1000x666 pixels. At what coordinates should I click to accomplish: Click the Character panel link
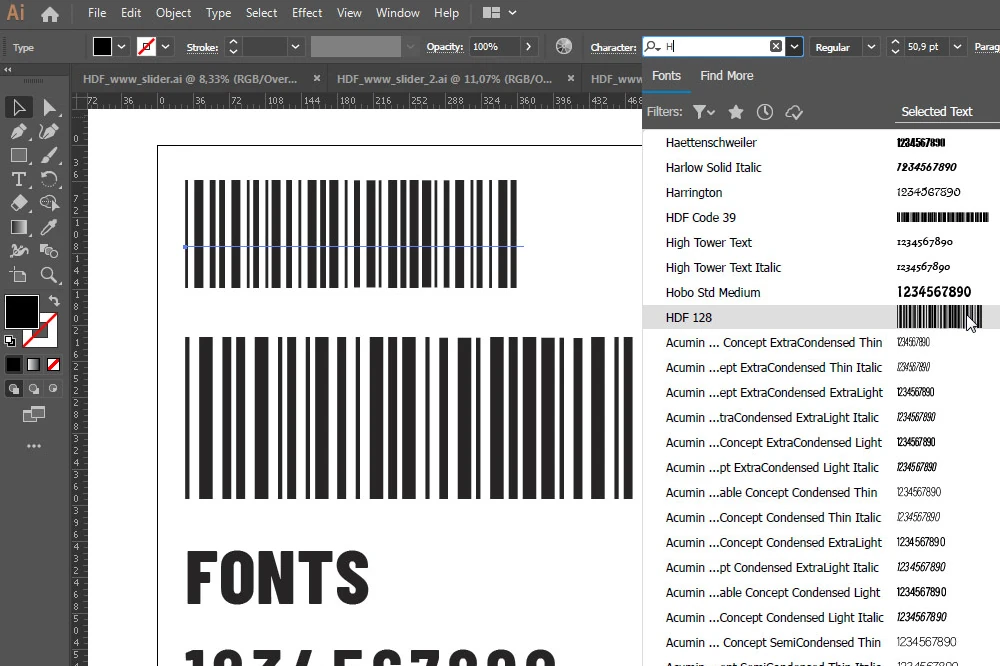click(613, 47)
